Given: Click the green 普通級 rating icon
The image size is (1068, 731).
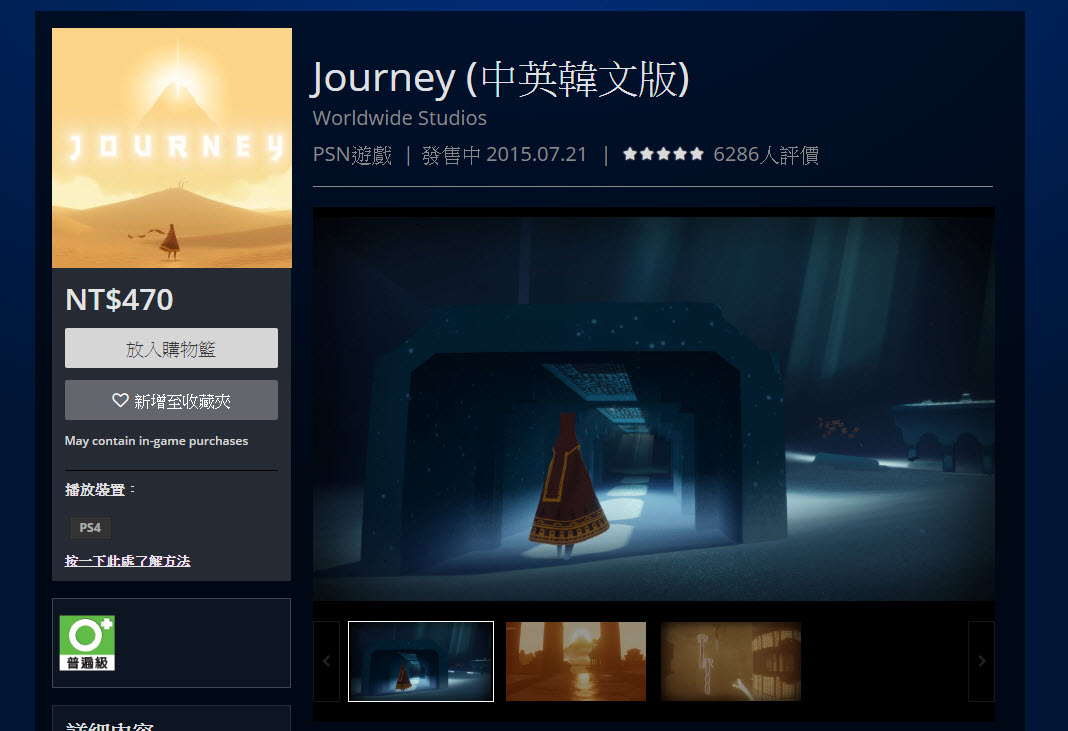Looking at the screenshot, I should [87, 643].
